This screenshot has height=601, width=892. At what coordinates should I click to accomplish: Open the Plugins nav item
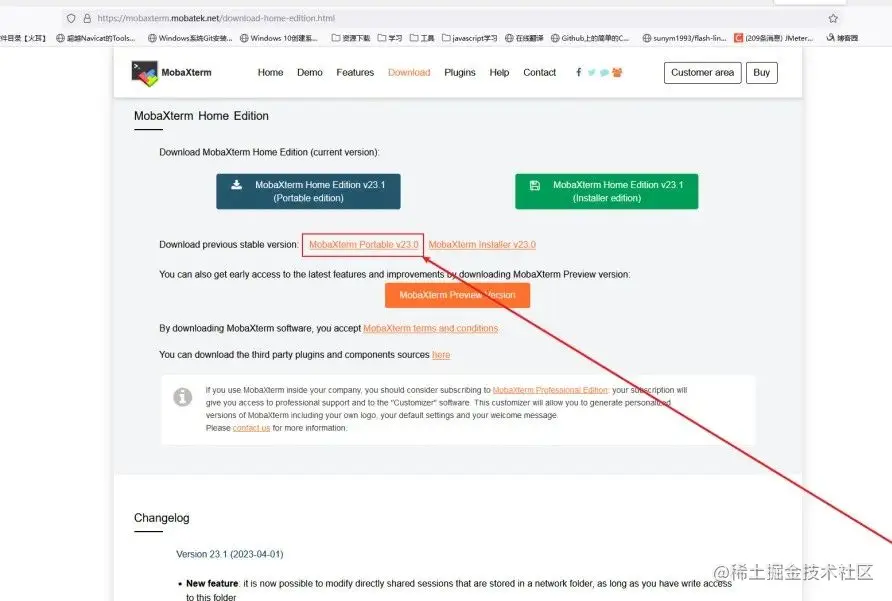click(x=460, y=72)
